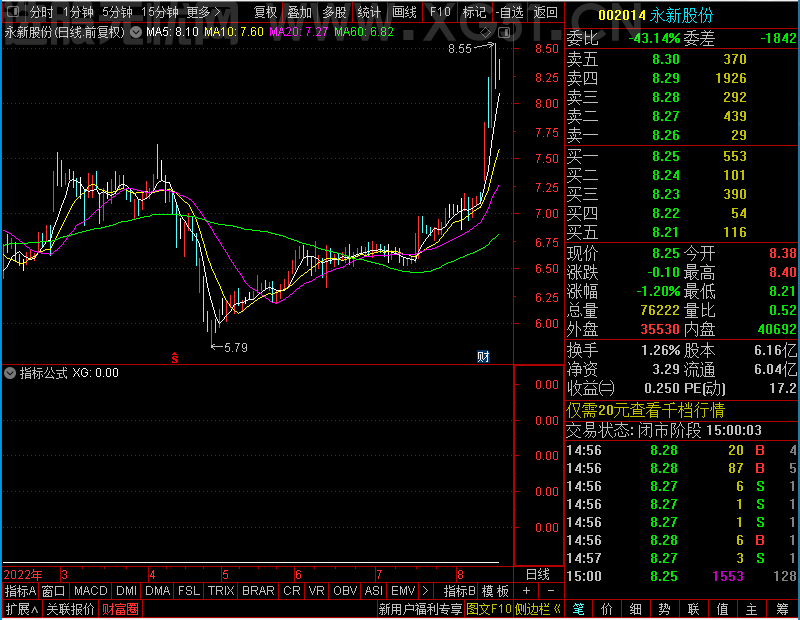Select the 价 price tab

pos(607,609)
